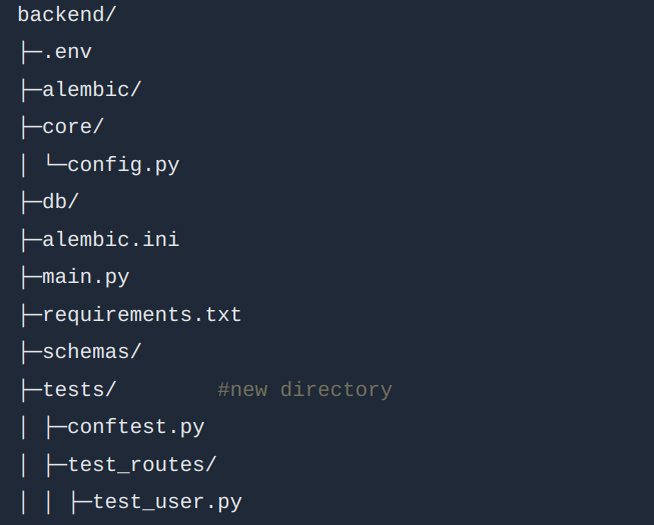Select the core/ folder entry
This screenshot has height=525, width=654.
point(73,127)
